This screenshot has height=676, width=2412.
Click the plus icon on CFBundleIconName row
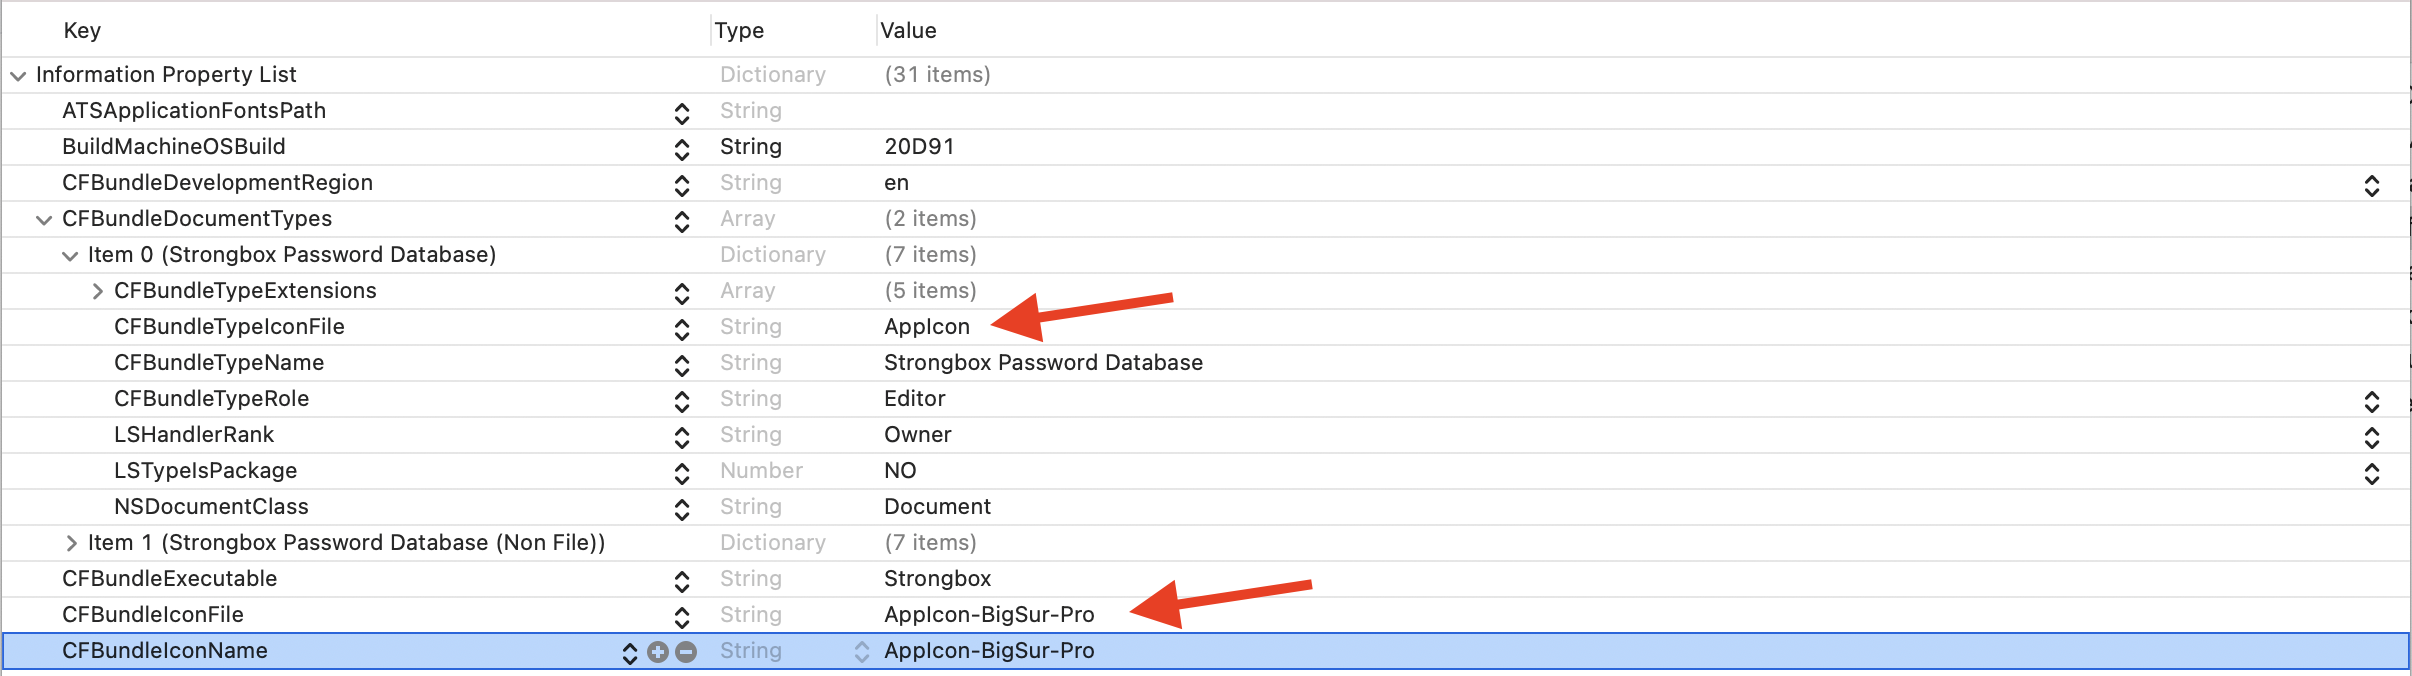pyautogui.click(x=657, y=651)
